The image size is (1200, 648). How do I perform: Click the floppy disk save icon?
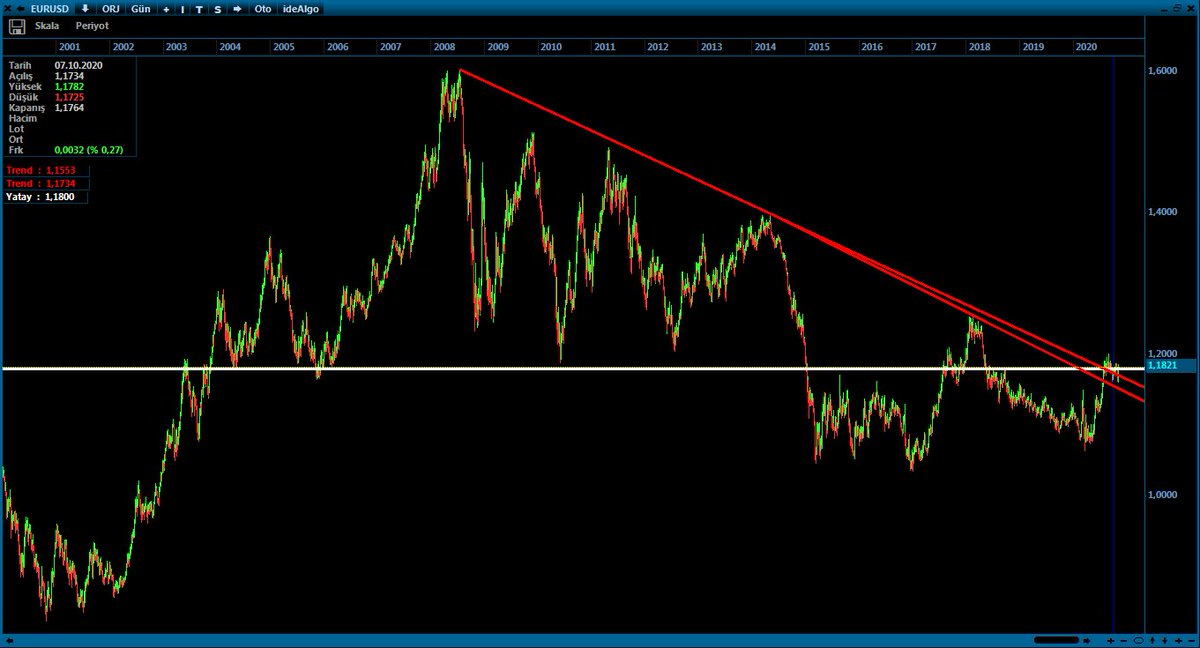point(17,25)
